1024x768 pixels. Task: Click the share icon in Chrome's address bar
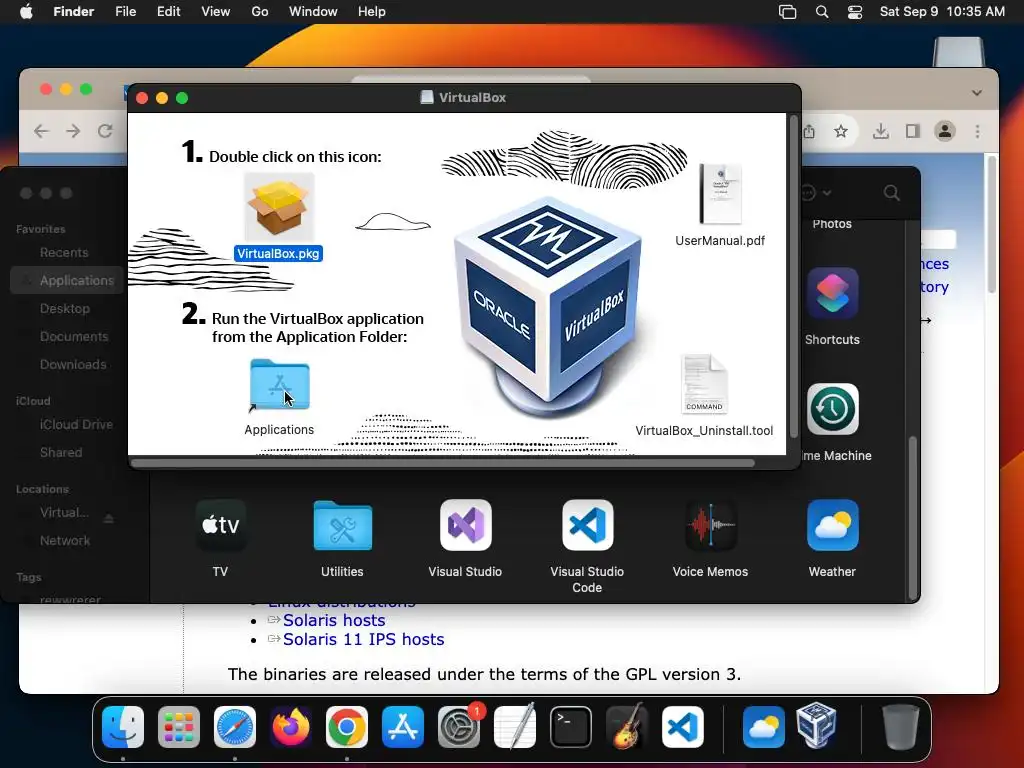[x=810, y=131]
